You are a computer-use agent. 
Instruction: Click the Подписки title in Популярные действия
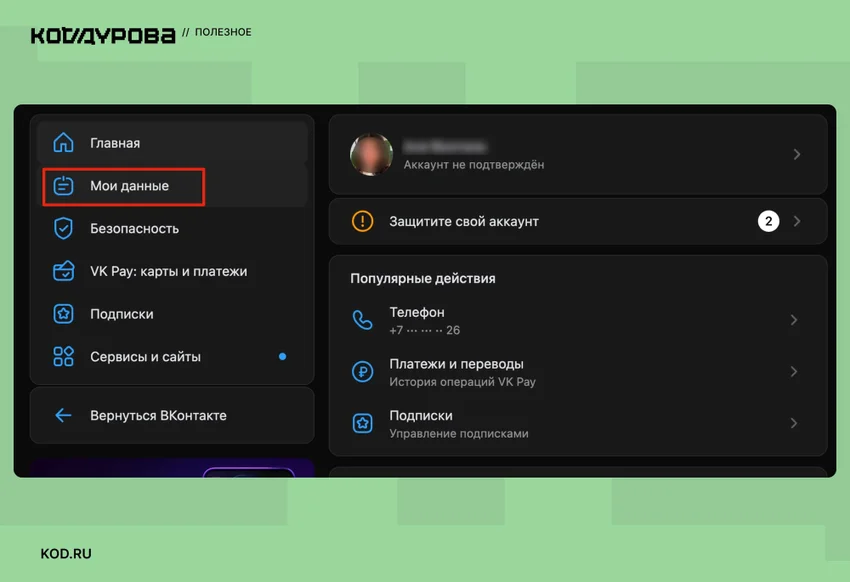421,416
